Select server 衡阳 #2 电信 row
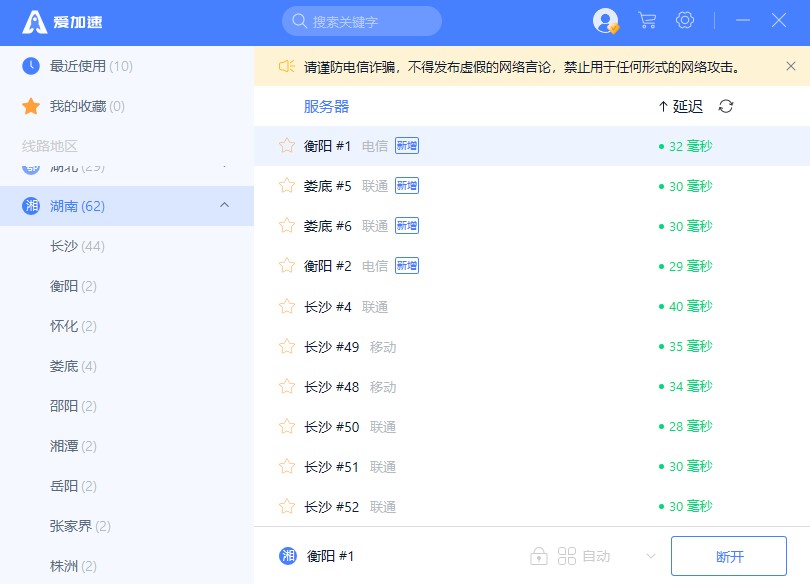Viewport: 810px width, 584px height. [x=532, y=266]
